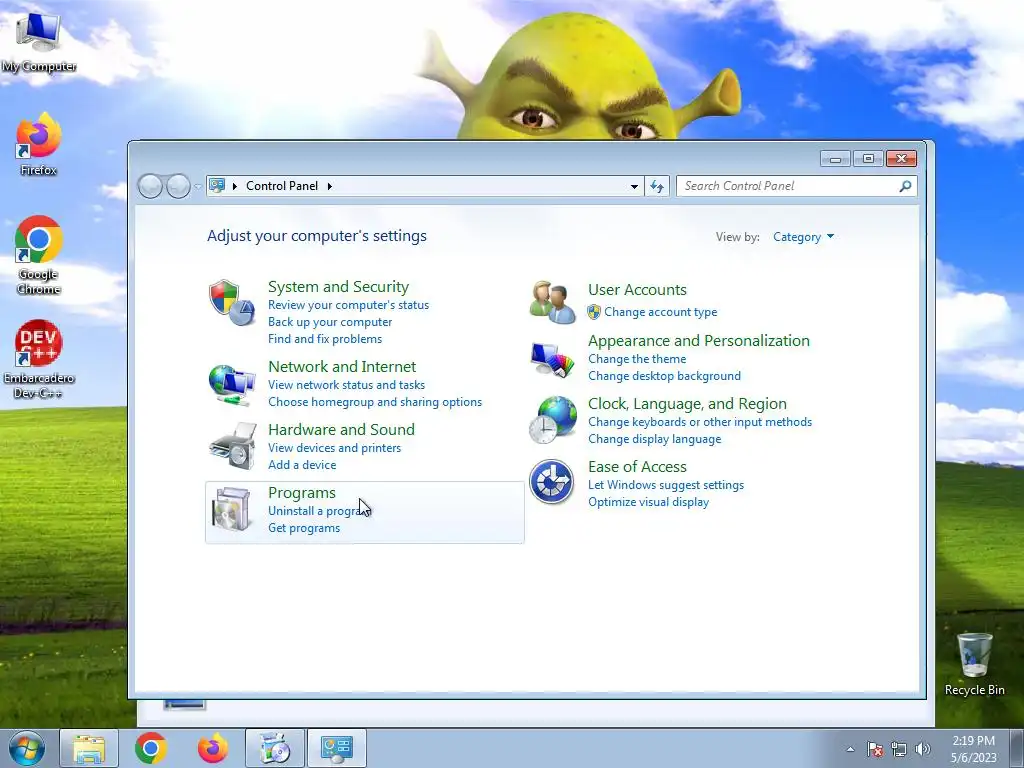Open the Network and Internet heading link
The image size is (1024, 768).
342,366
